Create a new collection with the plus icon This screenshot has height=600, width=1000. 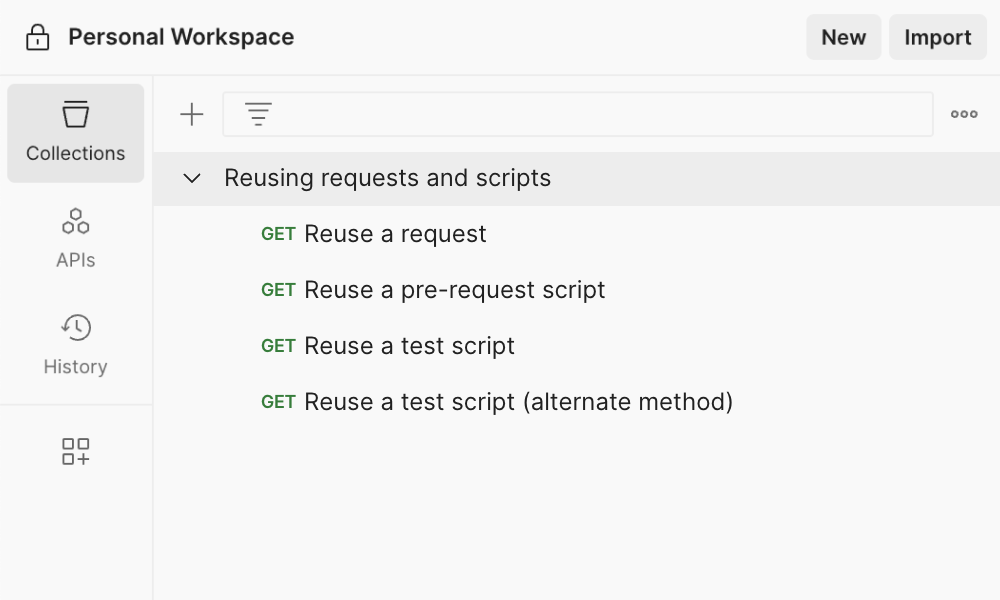tap(190, 113)
